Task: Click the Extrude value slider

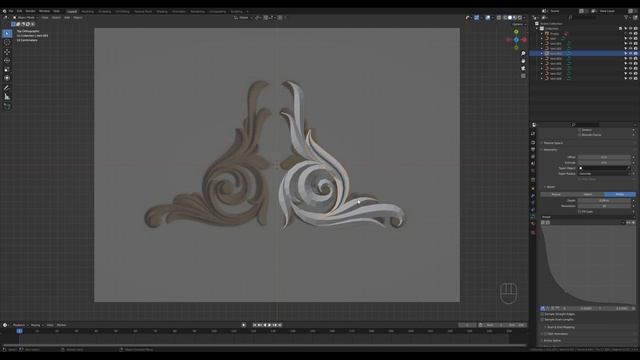Action: coord(604,162)
